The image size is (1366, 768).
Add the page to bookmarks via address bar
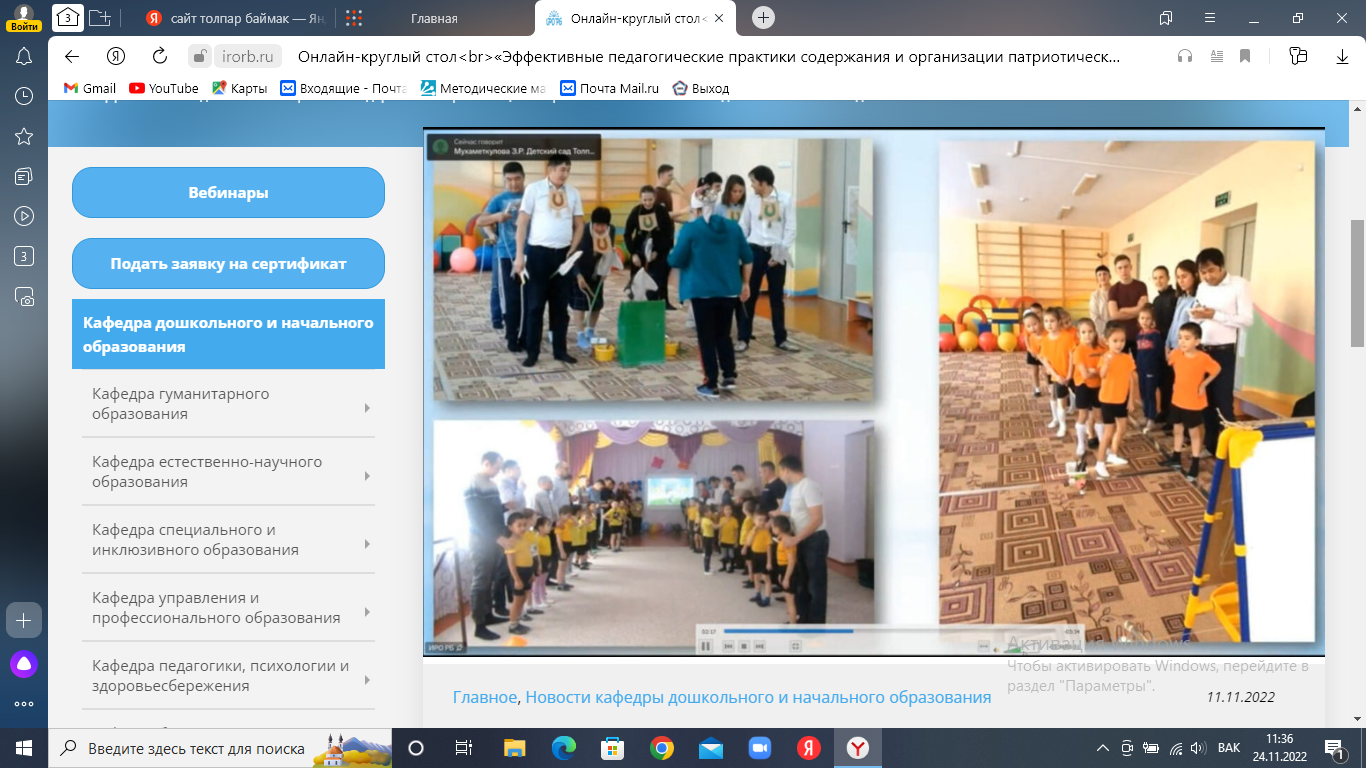tap(1245, 56)
